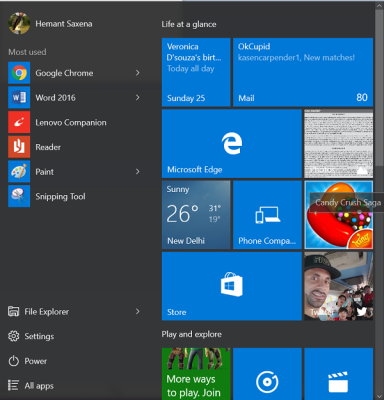Viewport: 384px width, 400px height.
Task: Launch the Candy Crush Saga tile
Action: pos(339,215)
